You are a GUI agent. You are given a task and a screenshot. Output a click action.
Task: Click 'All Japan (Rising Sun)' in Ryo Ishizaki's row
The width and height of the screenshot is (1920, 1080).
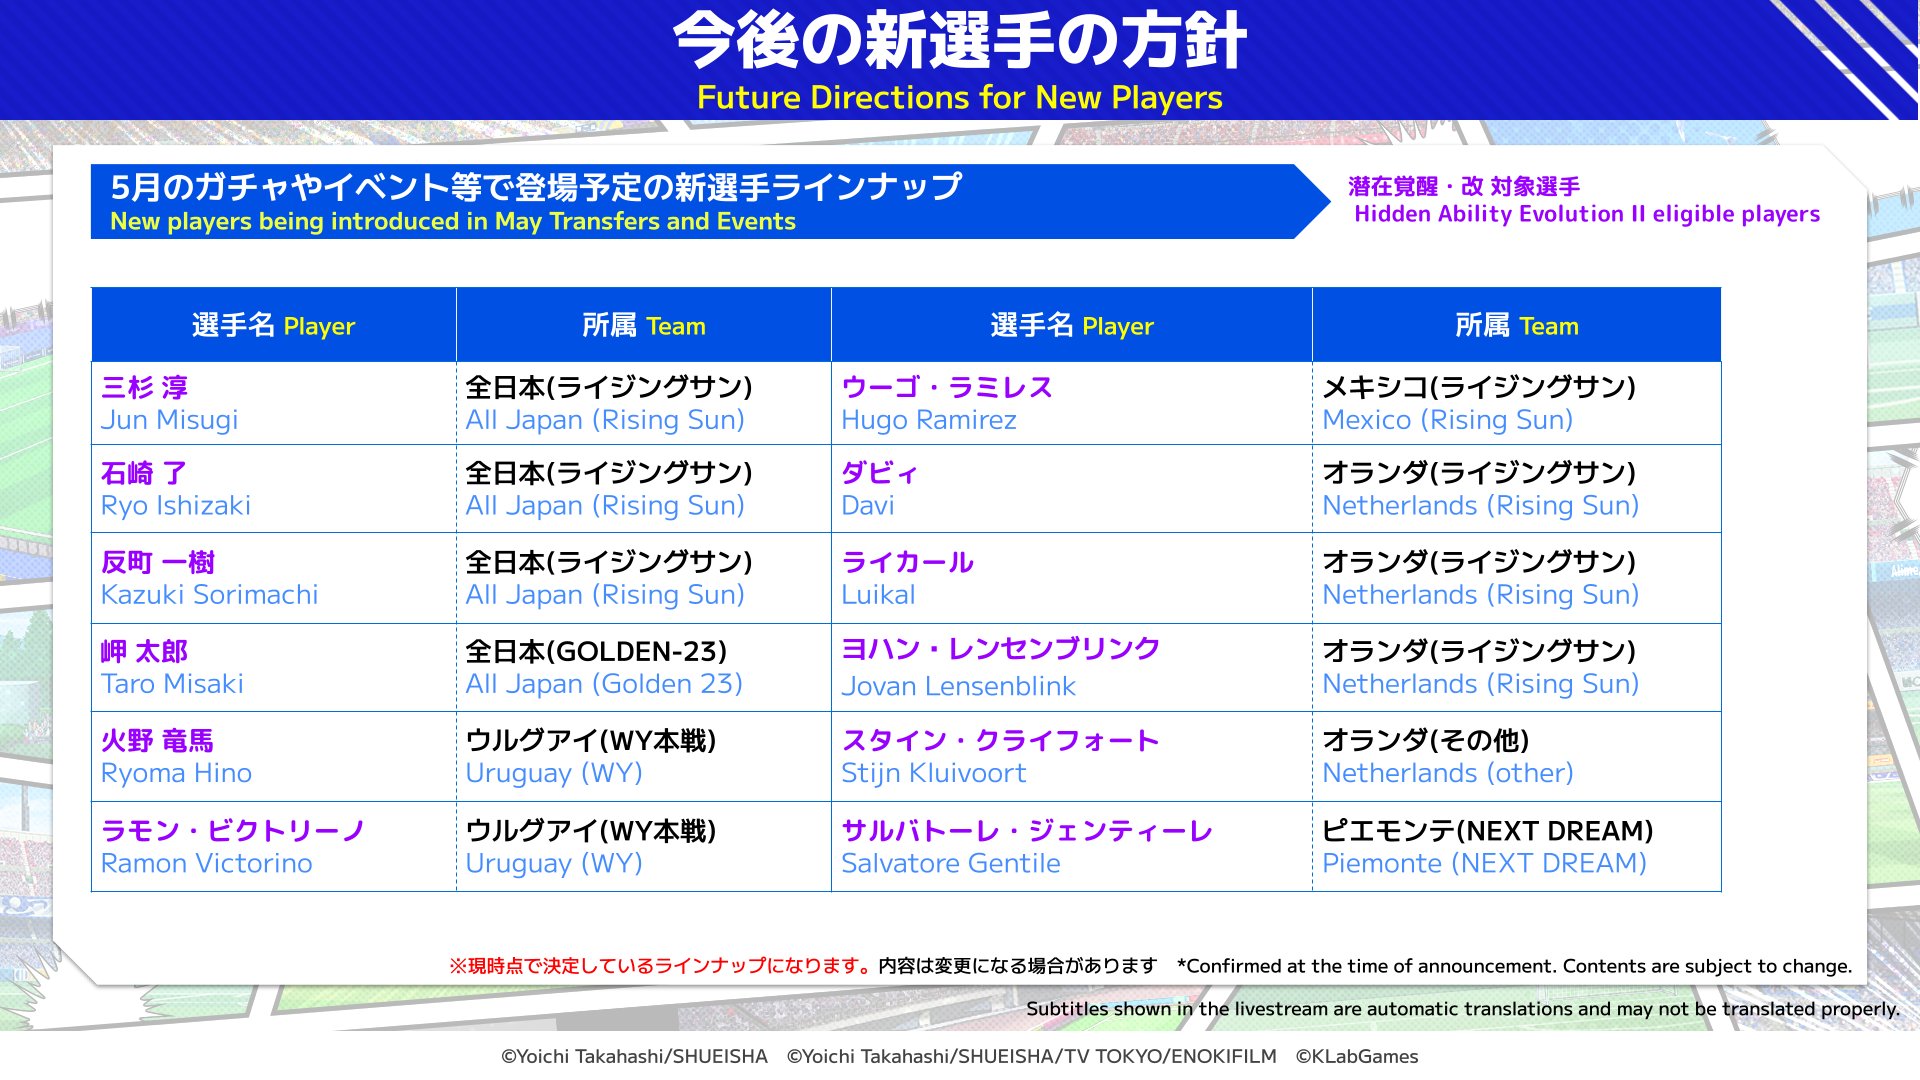[643, 489]
